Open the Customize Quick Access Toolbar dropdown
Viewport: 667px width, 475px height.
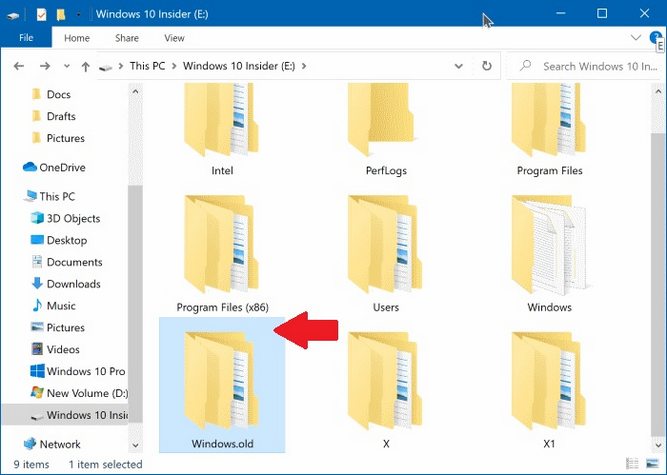coord(79,15)
